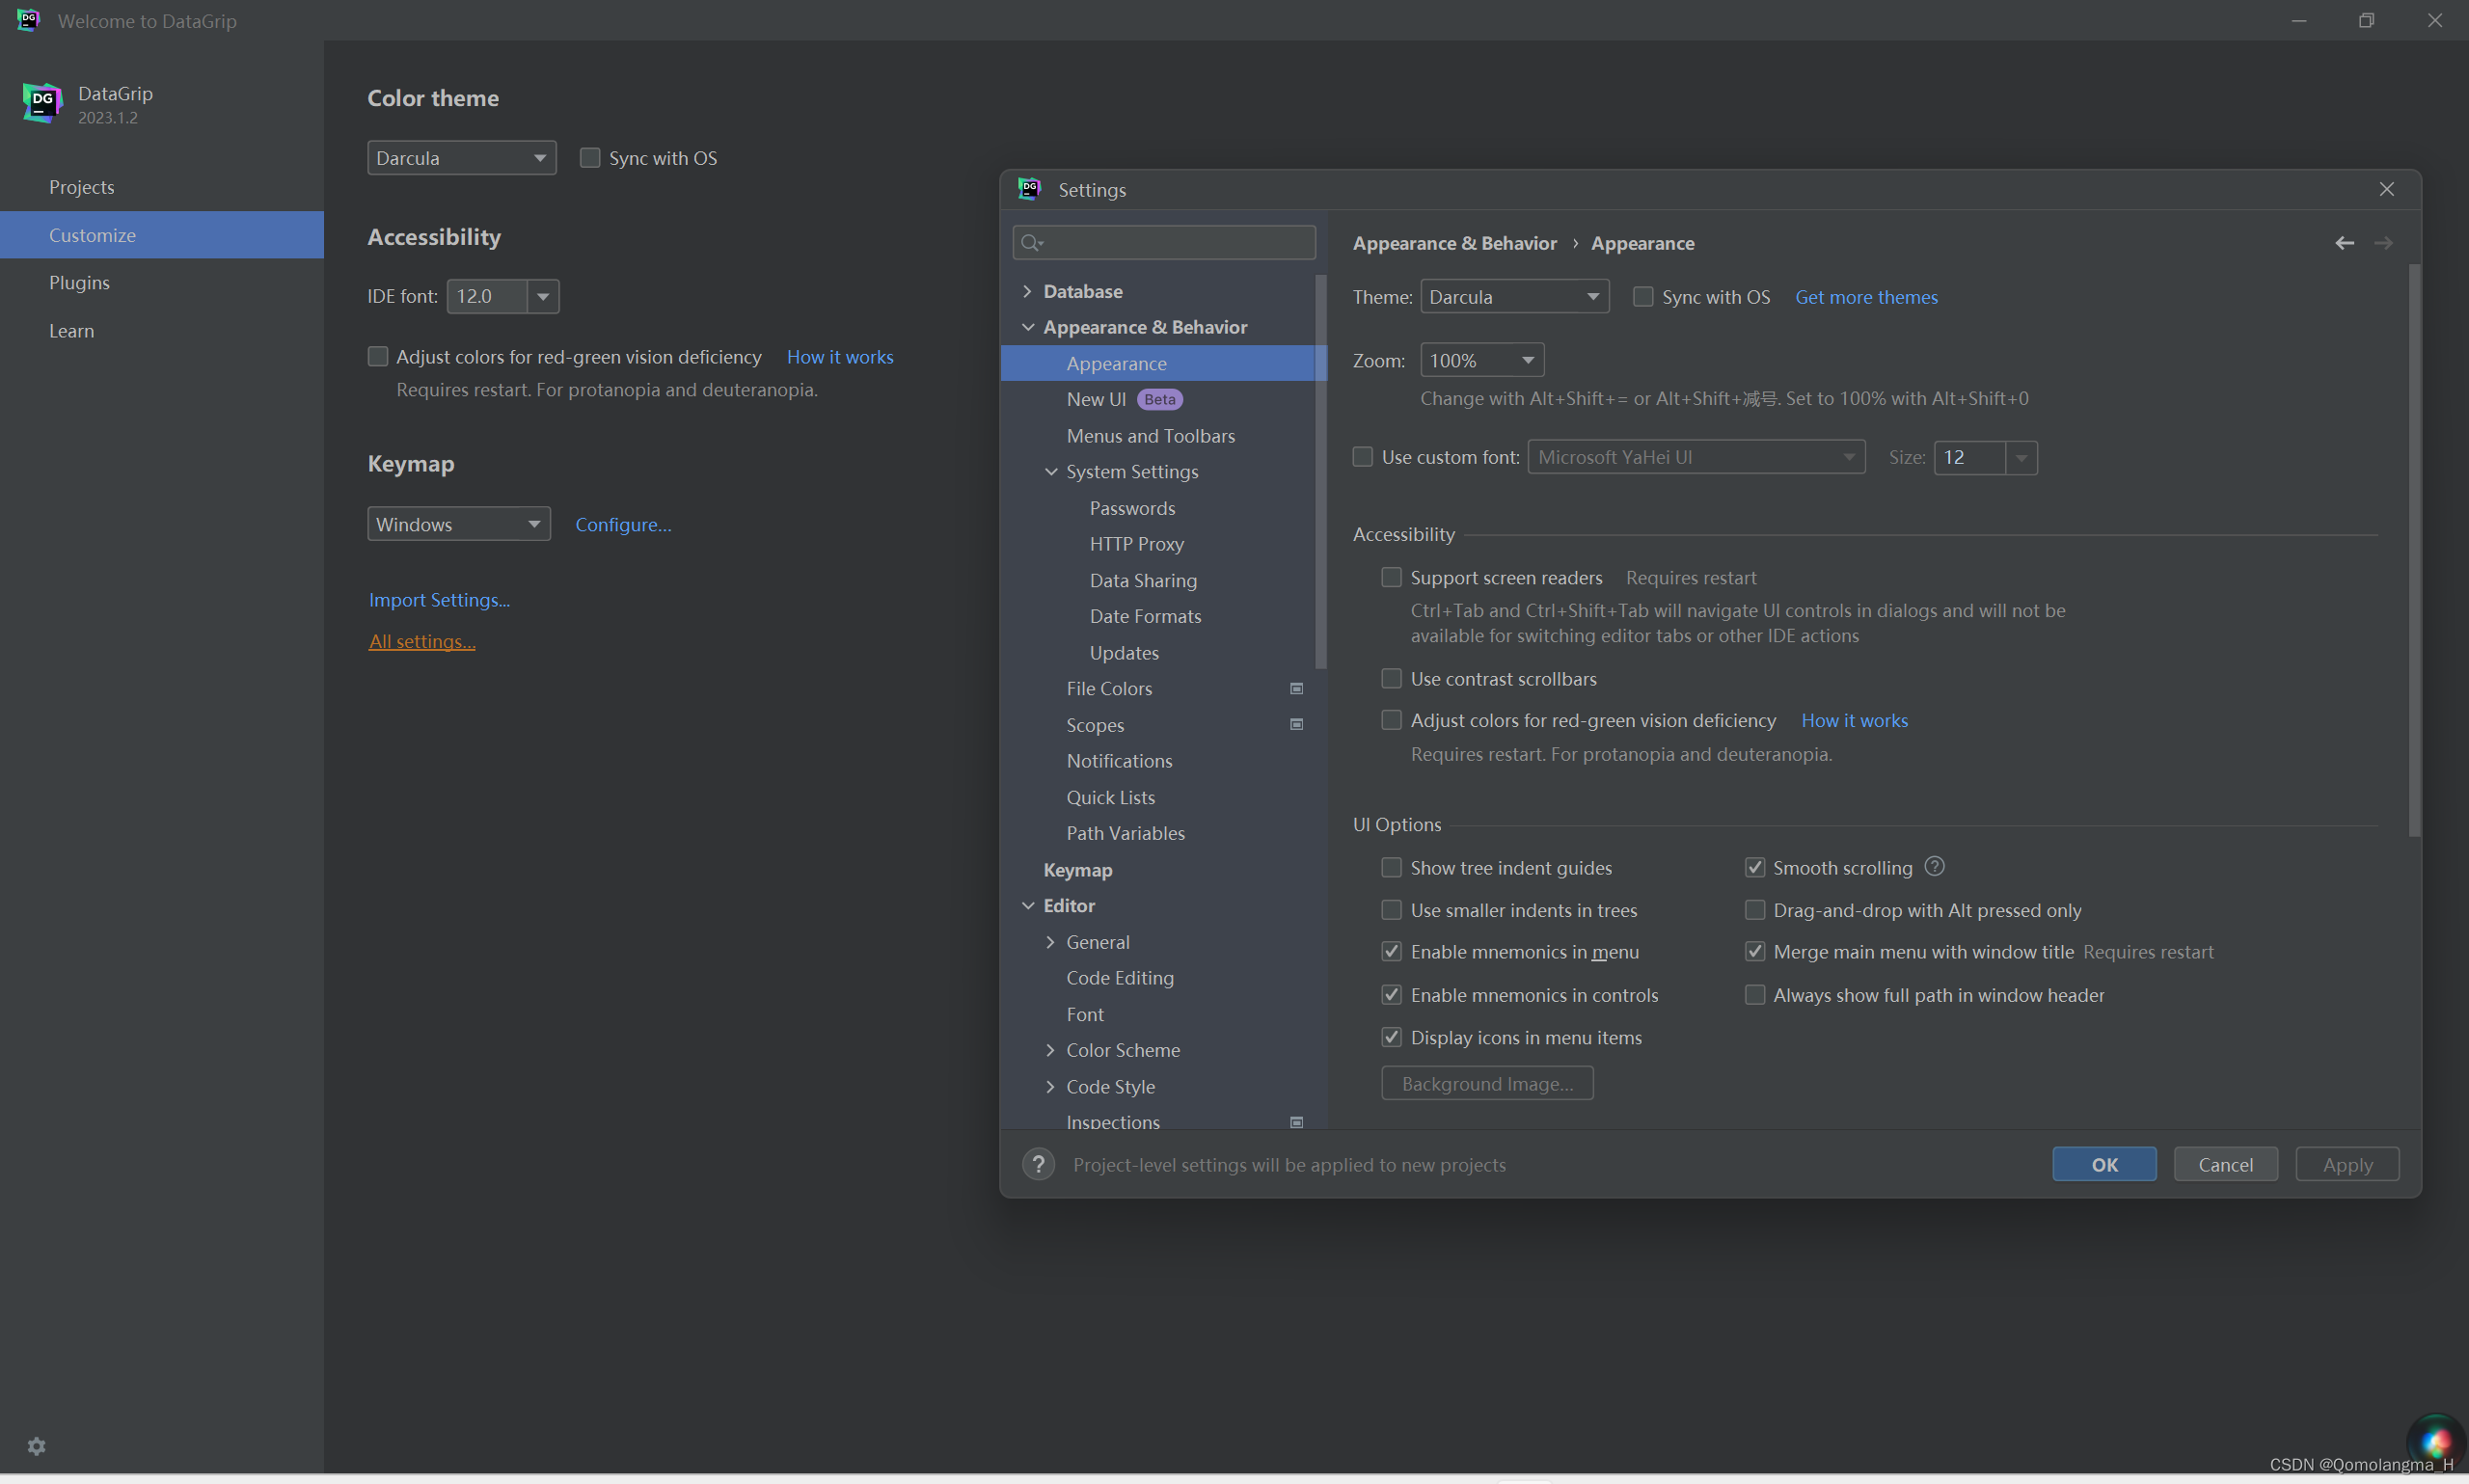Open the Zoom percentage dropdown

[1482, 360]
